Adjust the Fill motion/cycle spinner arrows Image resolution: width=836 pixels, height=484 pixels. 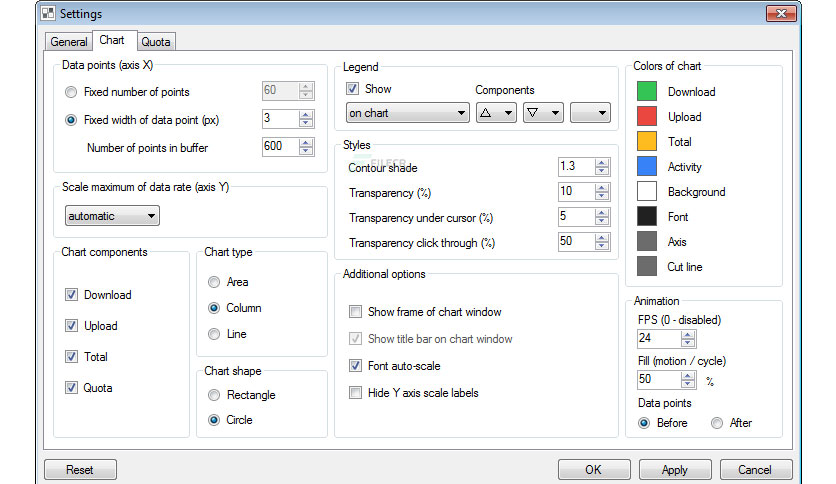pos(688,380)
